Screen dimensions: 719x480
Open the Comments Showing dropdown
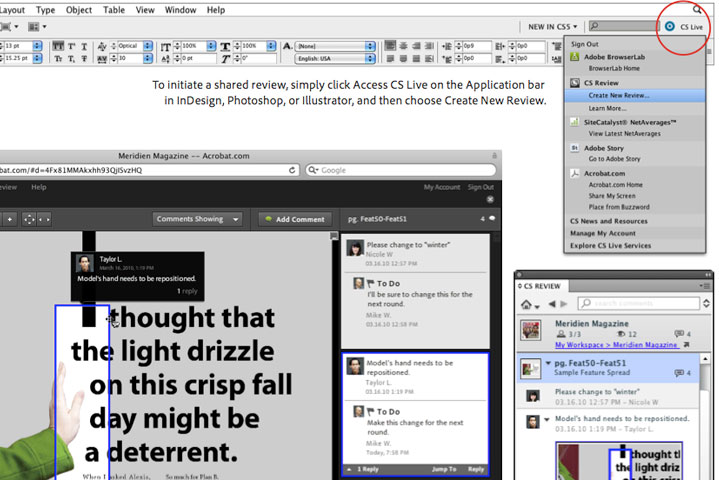click(x=198, y=219)
